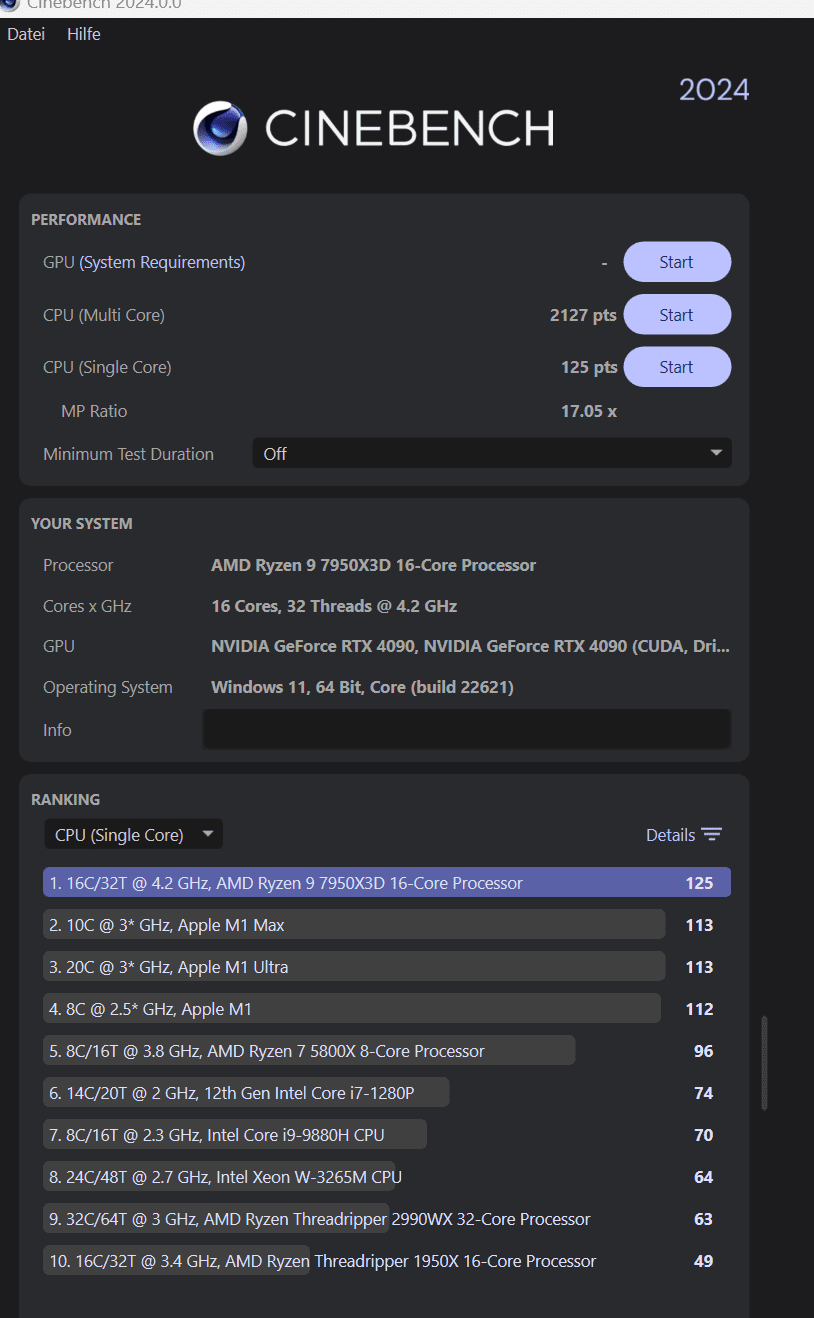This screenshot has width=814, height=1318.
Task: Select the Intel Core i7-1280P ranking row
Action: click(x=387, y=1093)
